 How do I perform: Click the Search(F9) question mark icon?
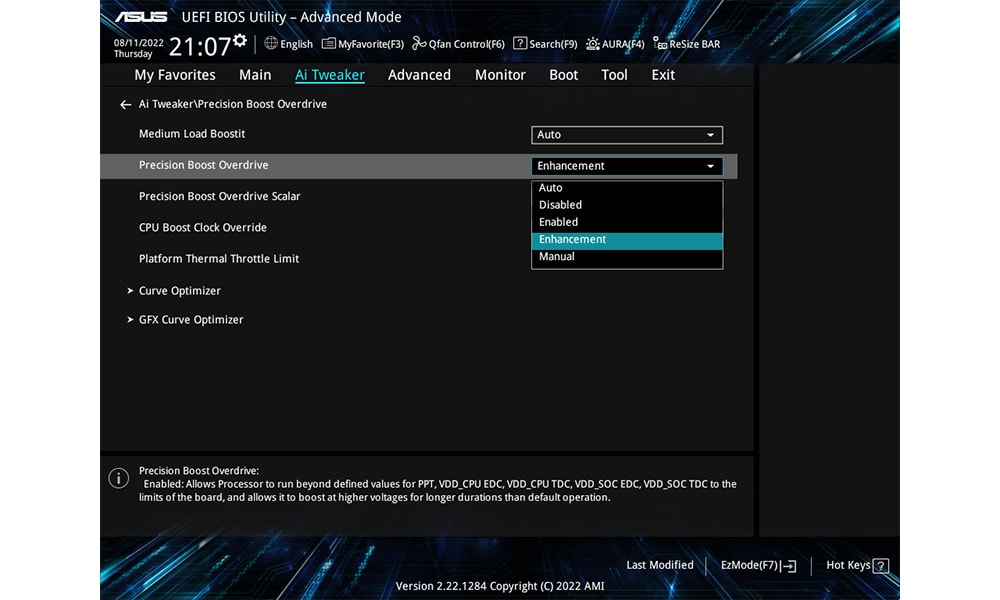(x=520, y=43)
